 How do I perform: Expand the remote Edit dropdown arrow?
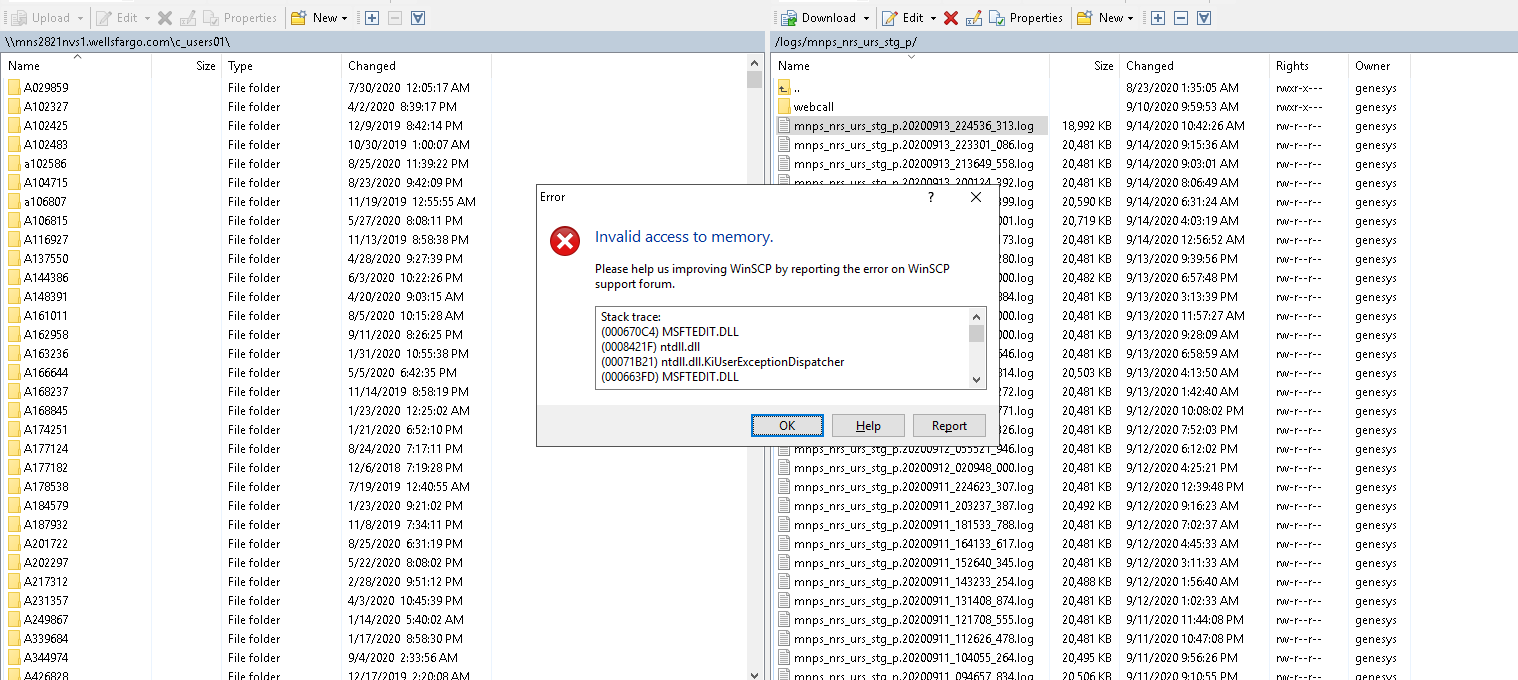(933, 18)
